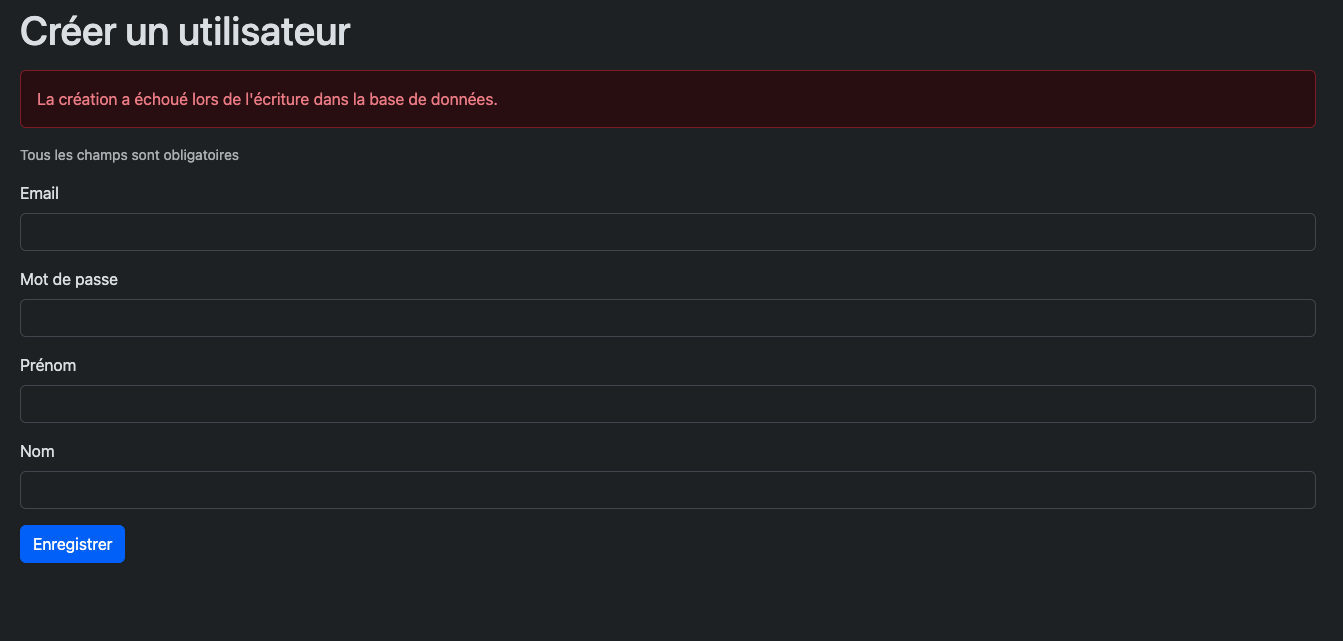Viewport: 1343px width, 641px height.
Task: Focus the Mot de passe text box
Action: click(667, 318)
